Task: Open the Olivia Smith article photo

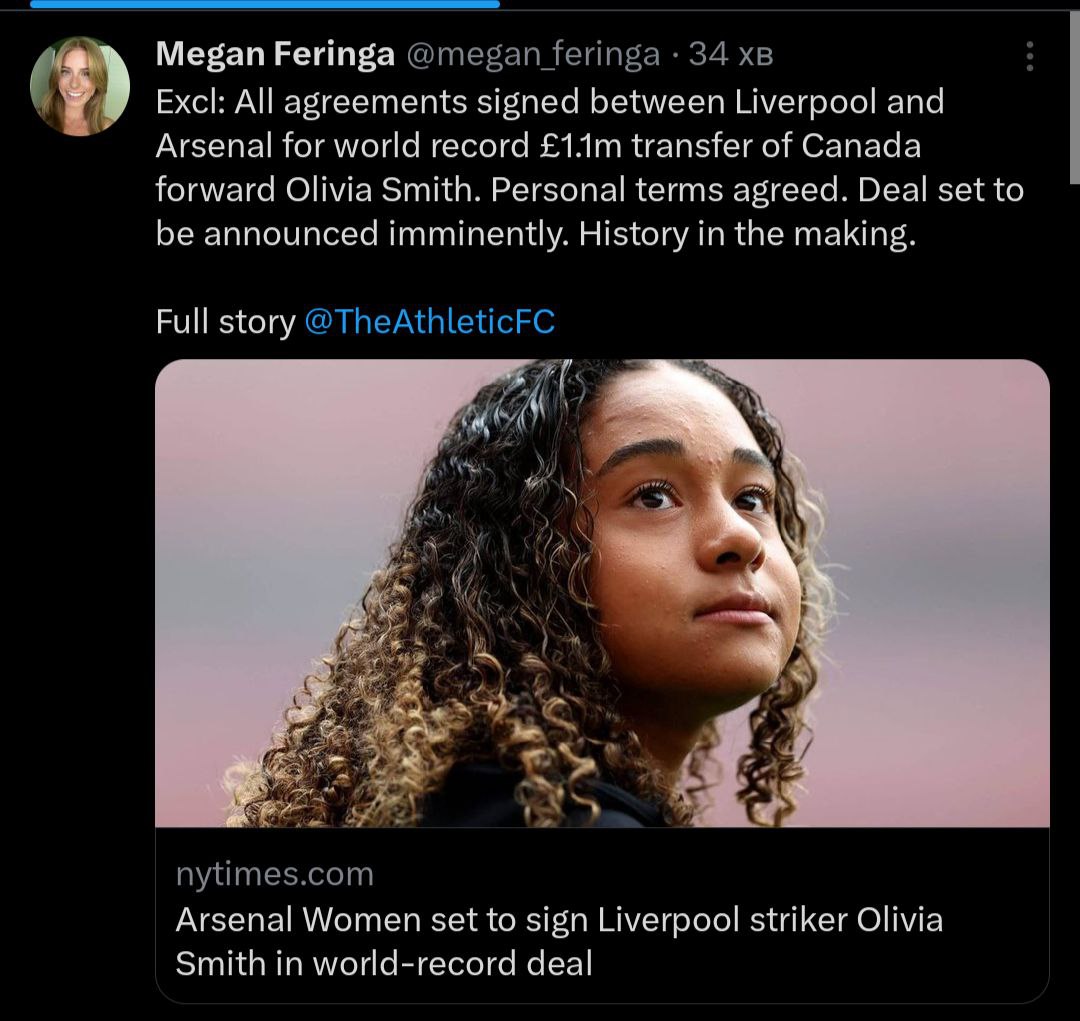Action: (x=602, y=592)
